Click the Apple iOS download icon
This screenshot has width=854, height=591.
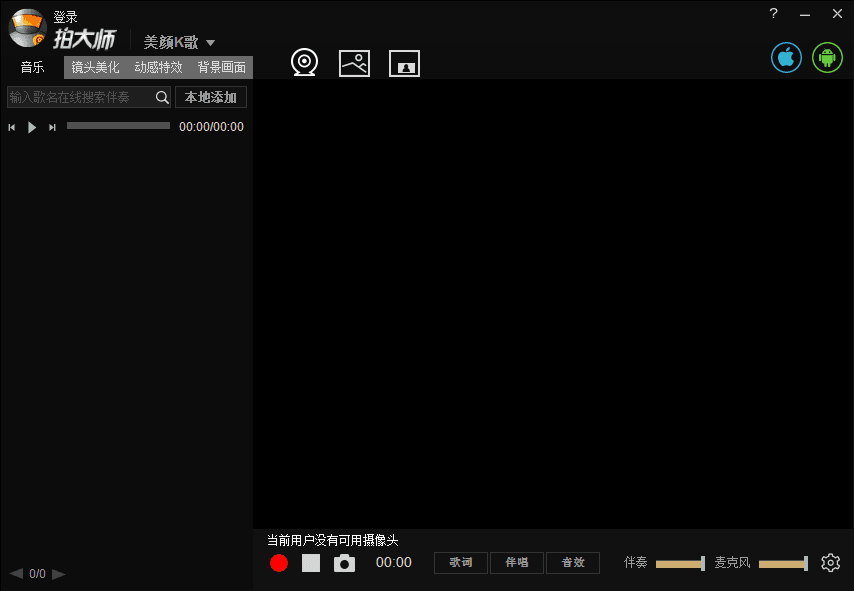coord(786,57)
